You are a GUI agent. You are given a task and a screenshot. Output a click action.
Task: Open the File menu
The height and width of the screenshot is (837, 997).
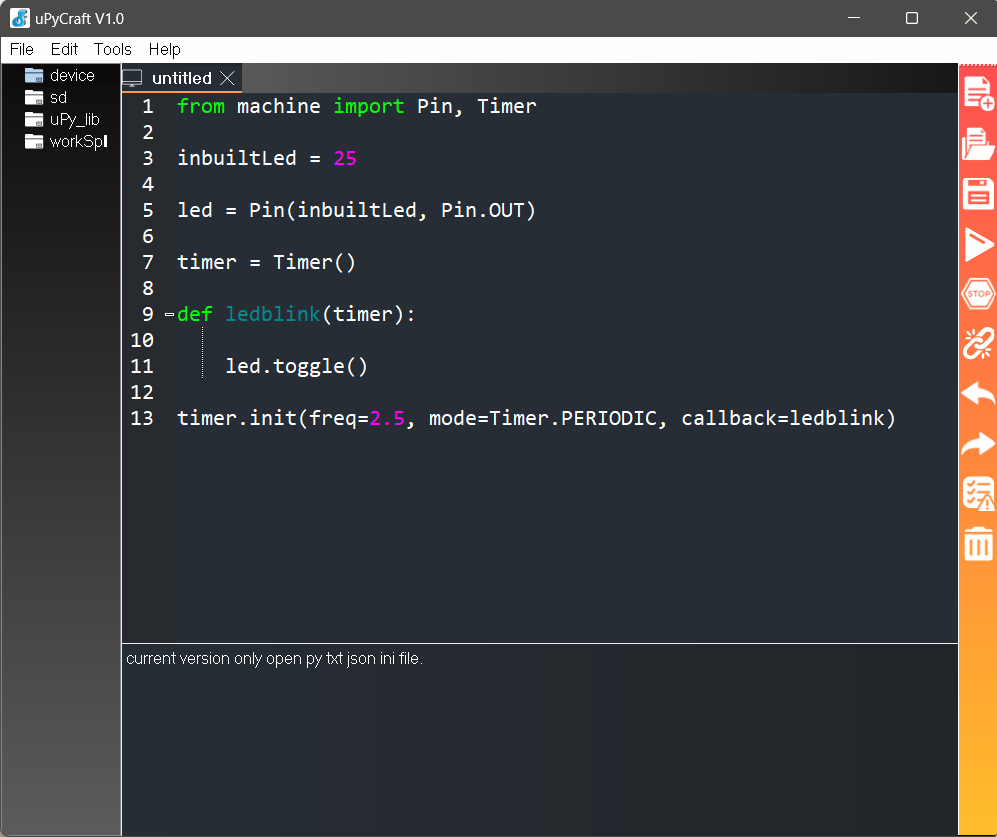[x=21, y=49]
